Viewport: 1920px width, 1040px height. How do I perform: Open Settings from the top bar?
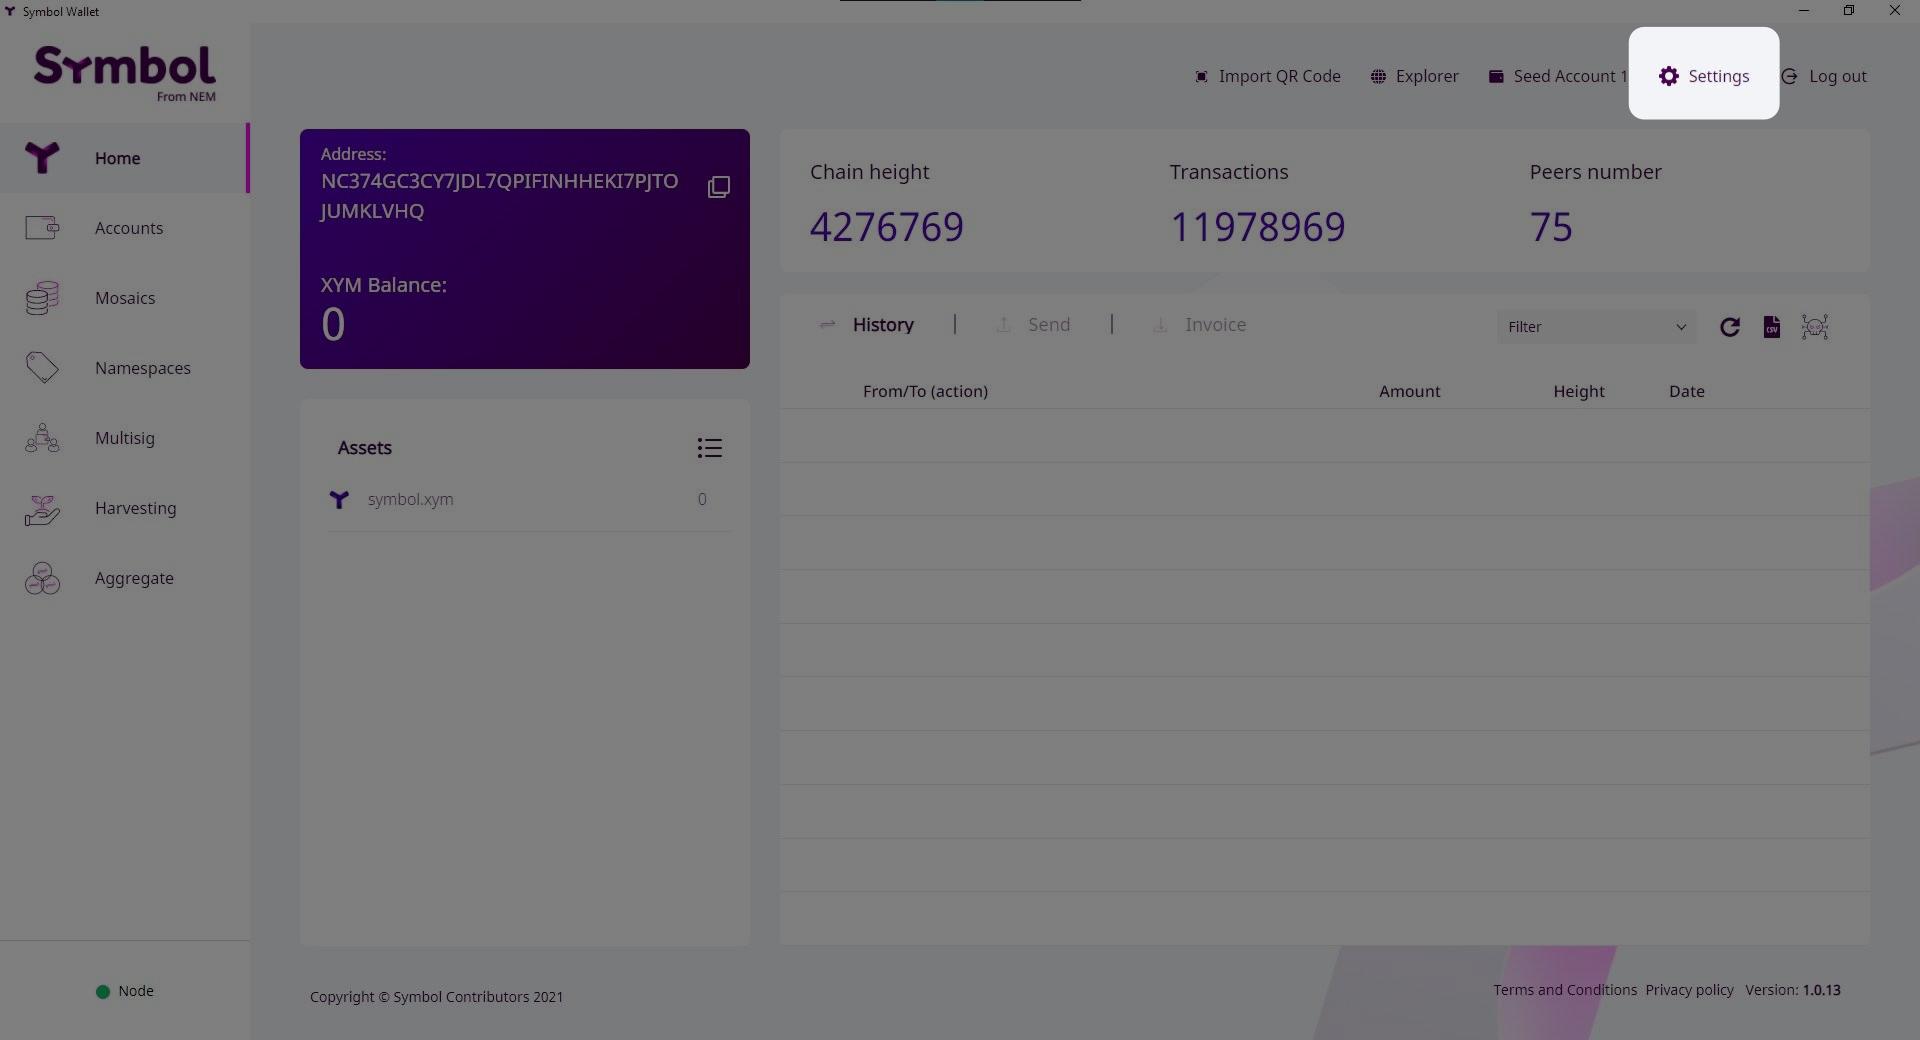click(x=1704, y=76)
